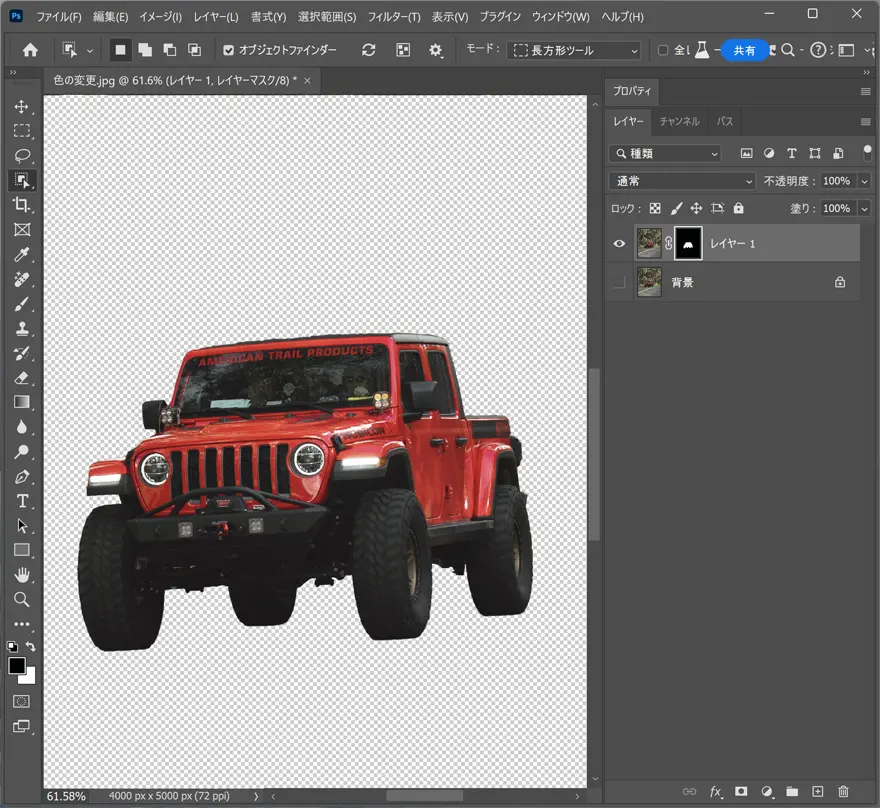880x808 pixels.
Task: Show all objects overlay icon
Action: coord(403,50)
